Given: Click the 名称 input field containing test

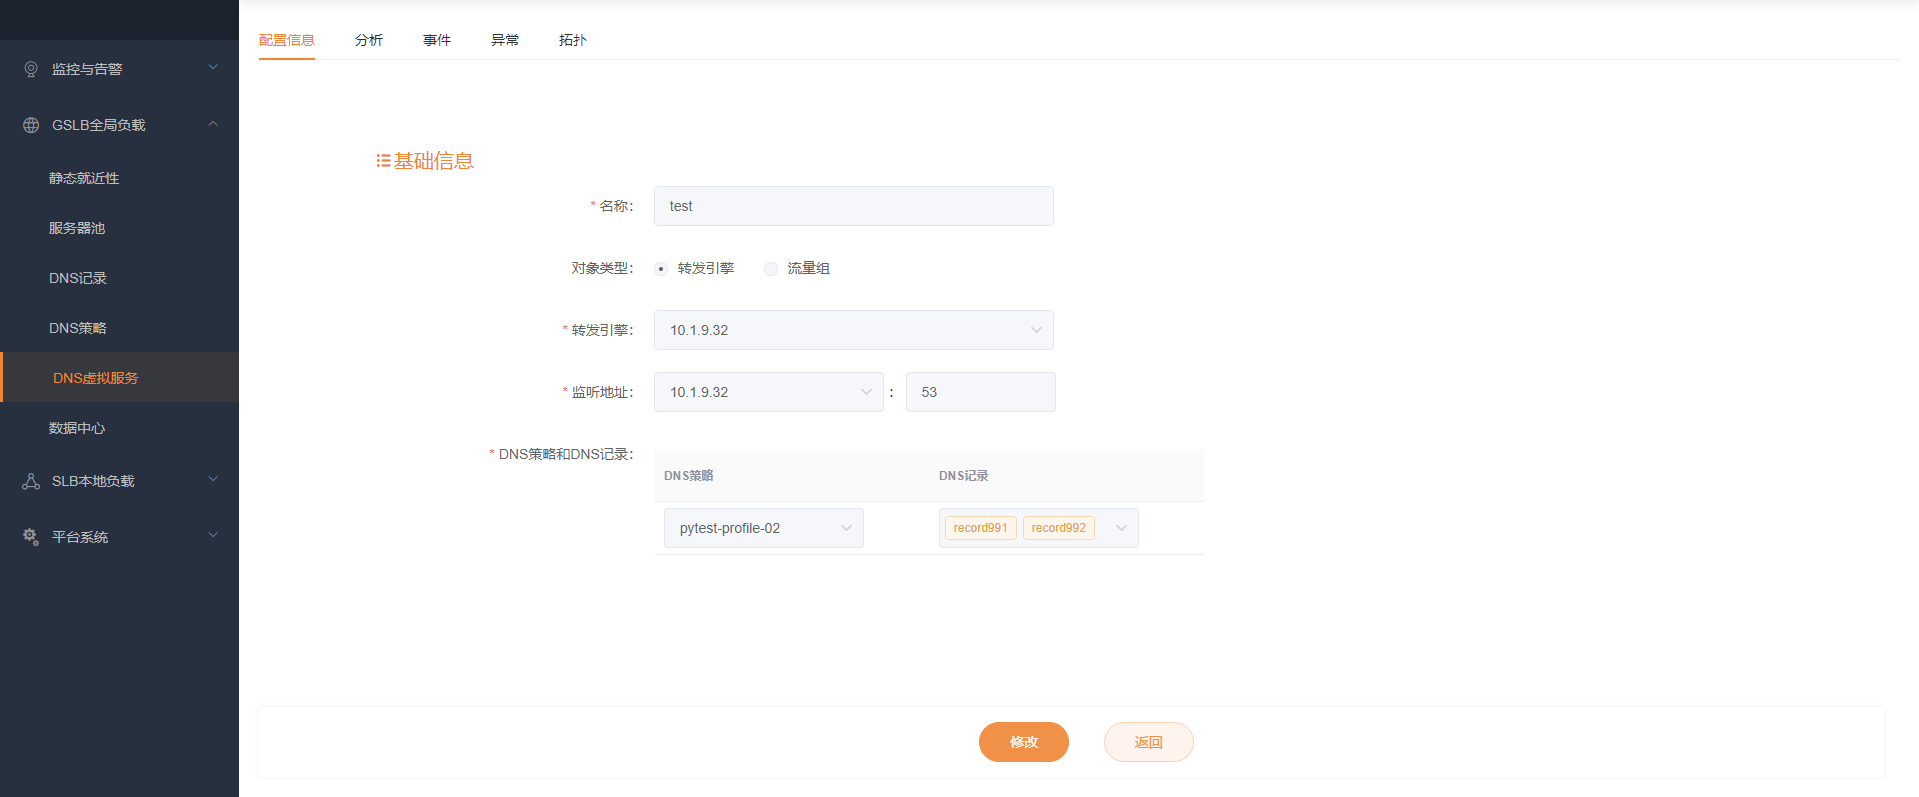Looking at the screenshot, I should pos(854,206).
